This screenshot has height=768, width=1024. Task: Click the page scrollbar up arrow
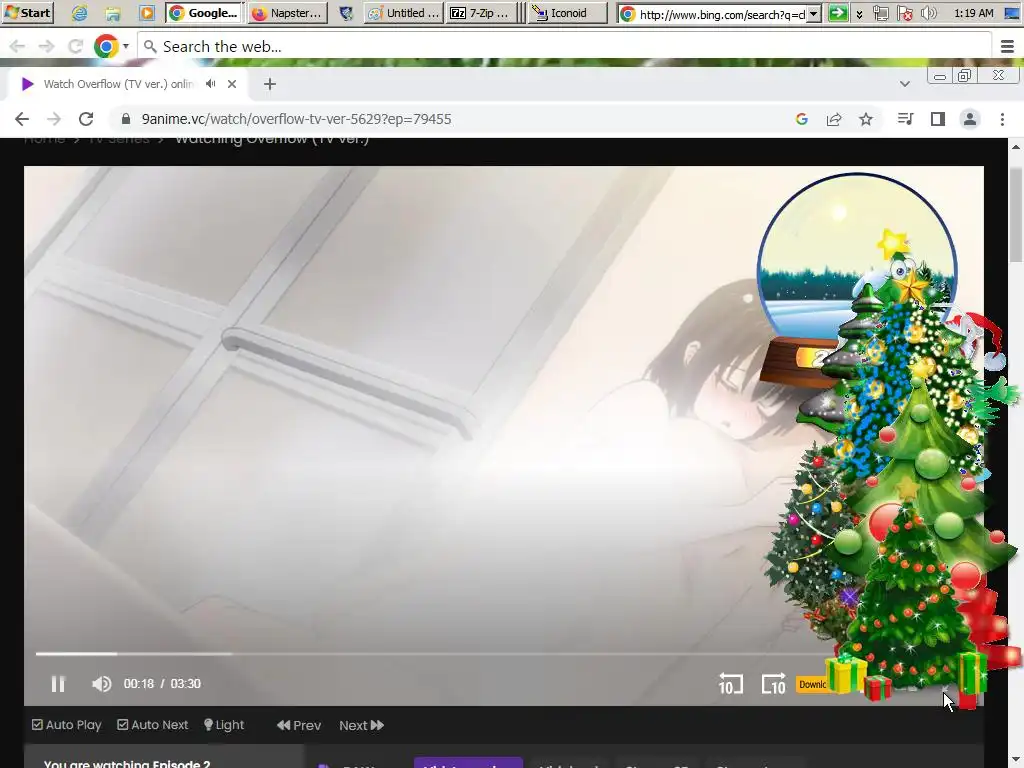click(1016, 147)
